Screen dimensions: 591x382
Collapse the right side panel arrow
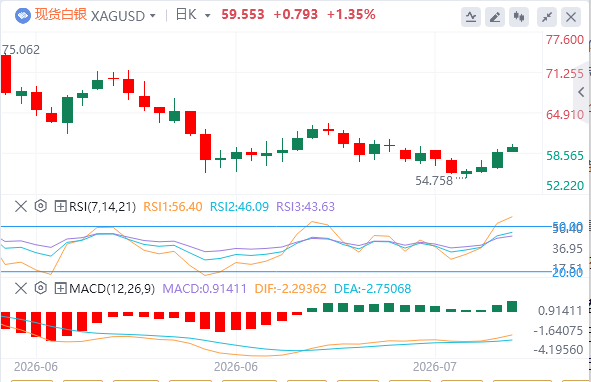tap(582, 92)
